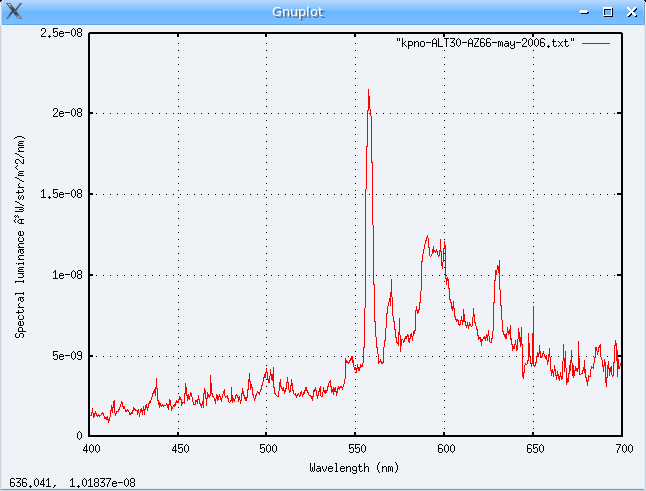Click the 400 x-axis tick label
The width and height of the screenshot is (646, 491).
coord(90,449)
